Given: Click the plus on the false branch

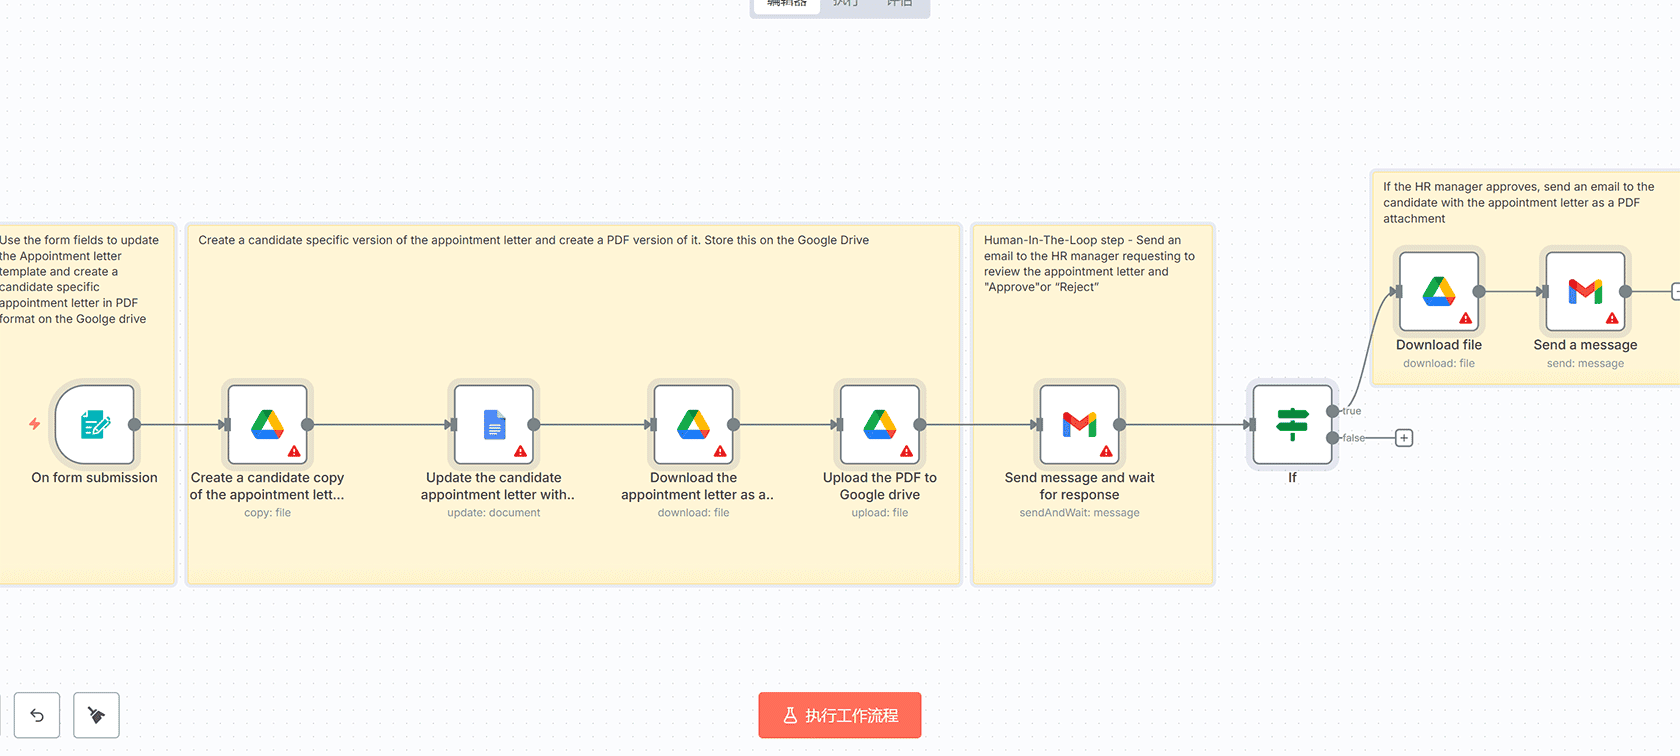Looking at the screenshot, I should [x=1404, y=438].
